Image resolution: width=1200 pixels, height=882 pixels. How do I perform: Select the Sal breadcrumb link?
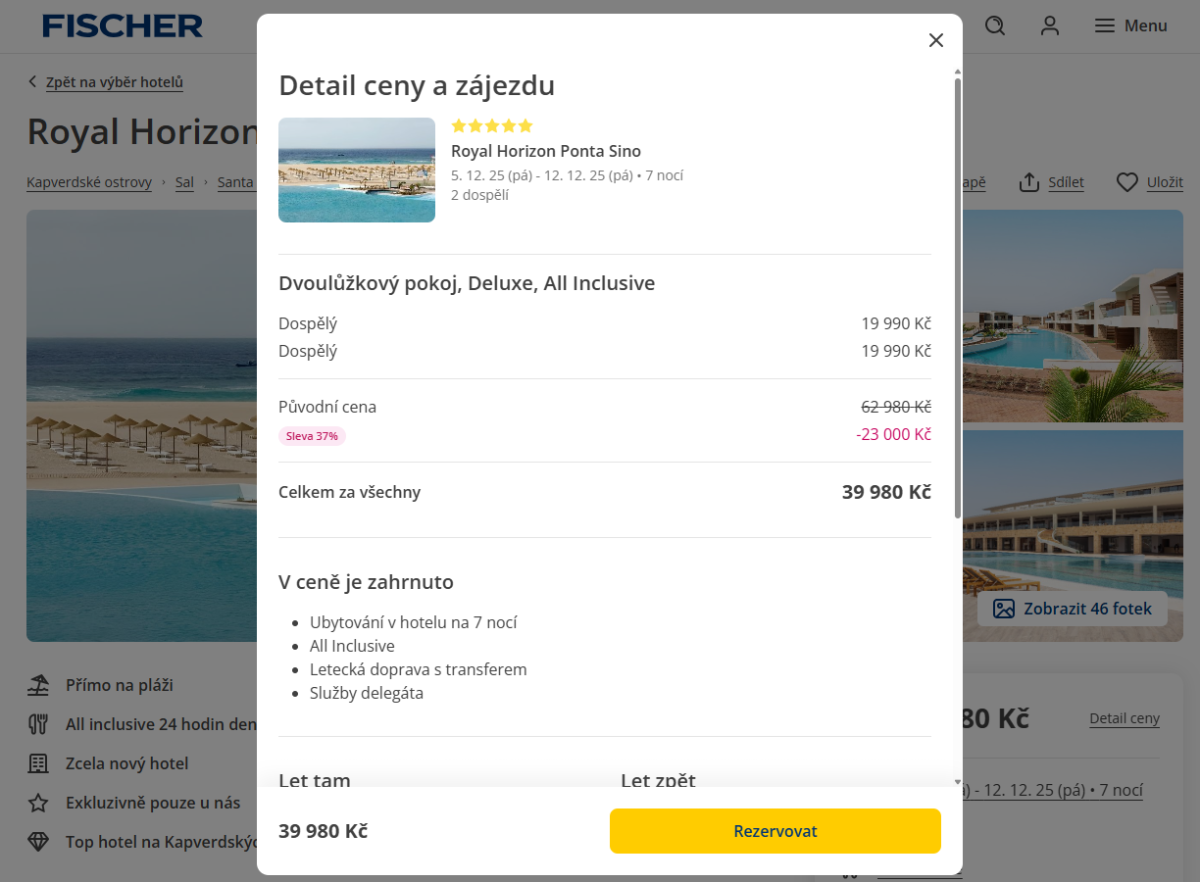(x=184, y=182)
